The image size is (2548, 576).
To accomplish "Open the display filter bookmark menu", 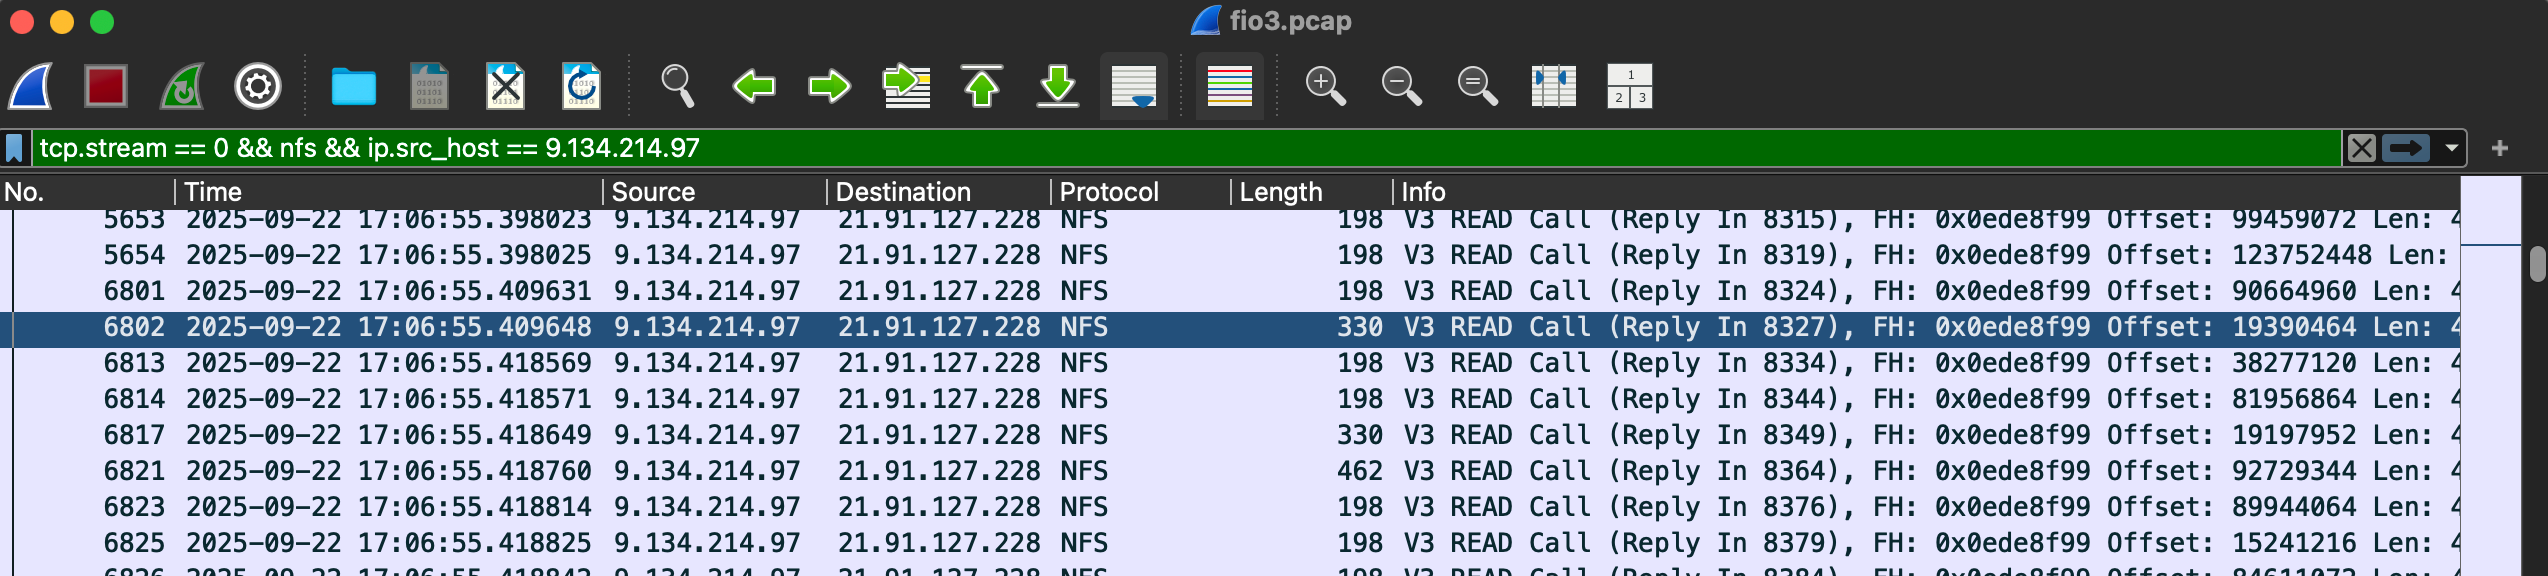I will (x=14, y=149).
